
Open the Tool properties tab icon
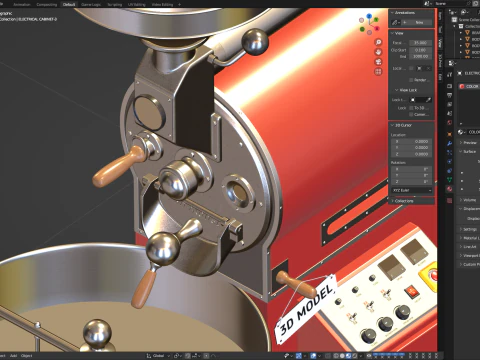coord(449,74)
